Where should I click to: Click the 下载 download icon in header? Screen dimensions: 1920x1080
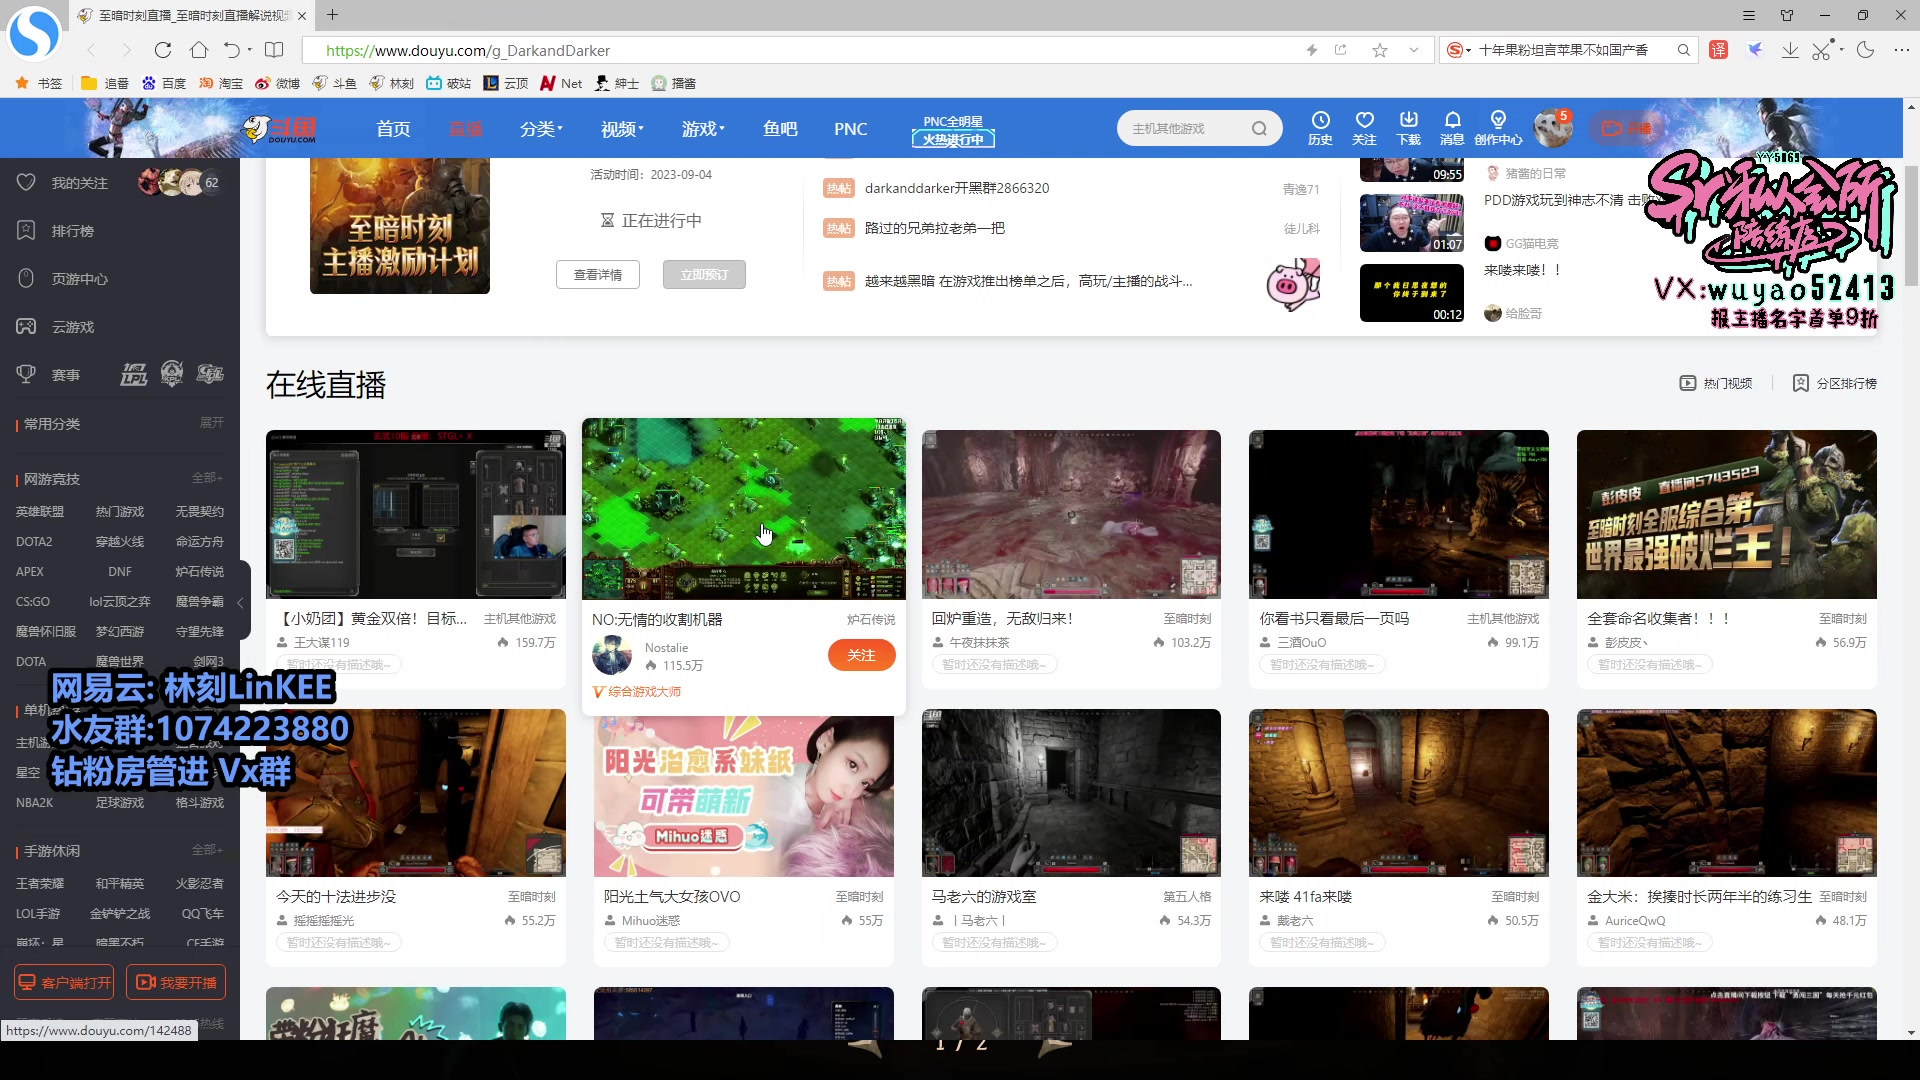pyautogui.click(x=1408, y=128)
